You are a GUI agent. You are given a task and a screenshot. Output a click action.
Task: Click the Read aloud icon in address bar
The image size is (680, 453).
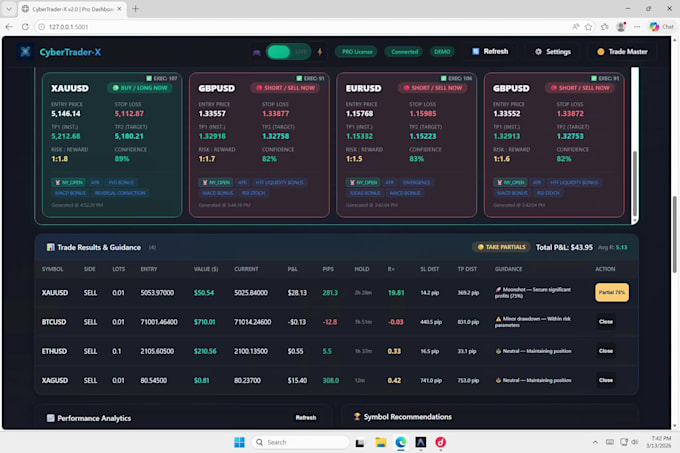click(575, 27)
